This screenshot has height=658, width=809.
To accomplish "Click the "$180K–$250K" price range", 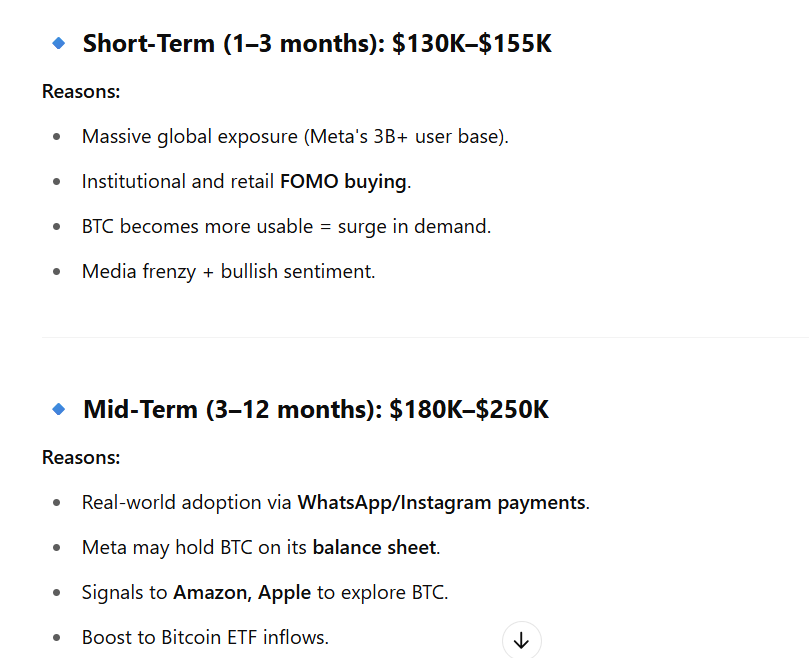I will coord(469,410).
